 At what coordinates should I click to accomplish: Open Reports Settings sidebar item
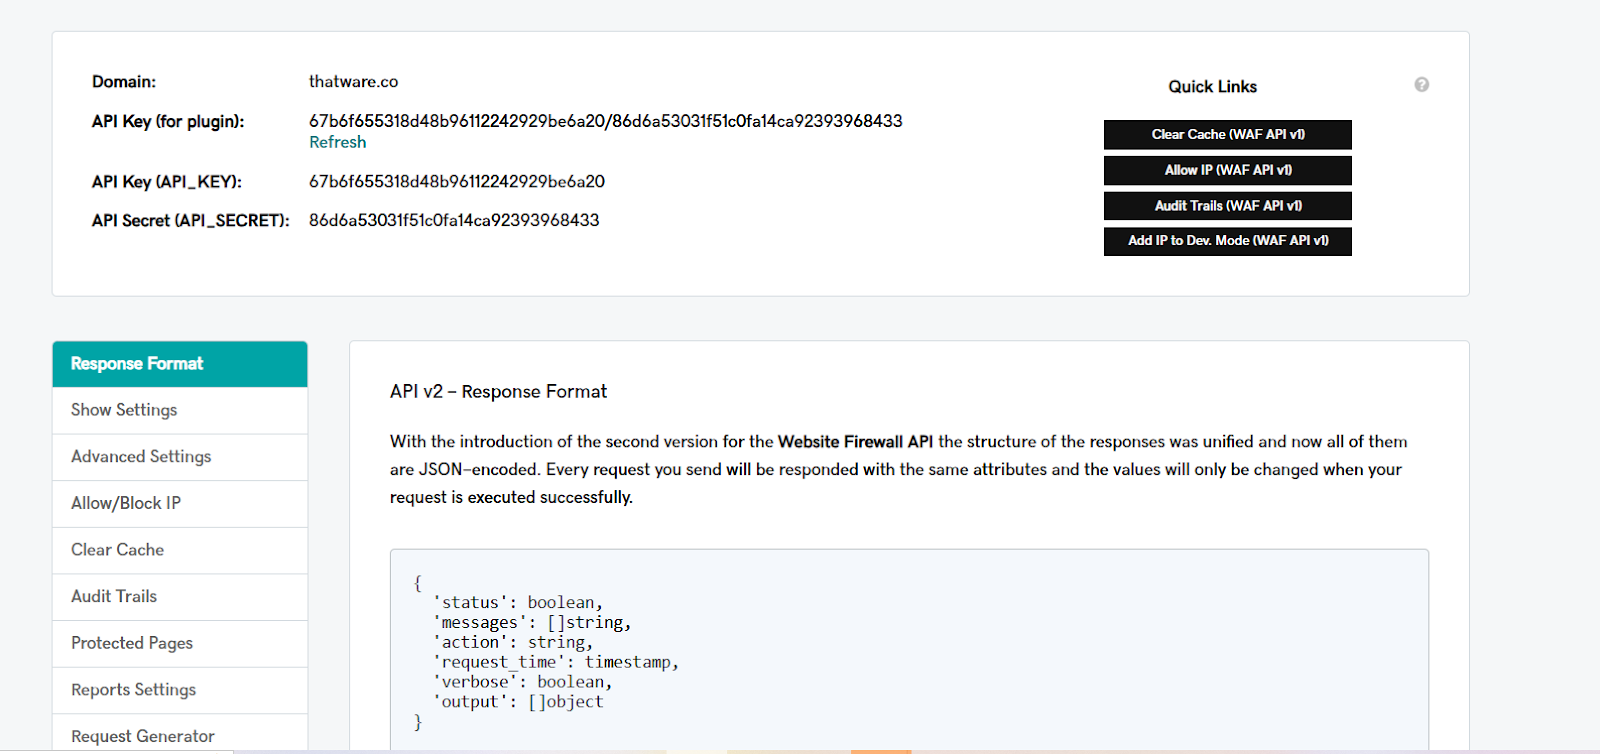[180, 690]
